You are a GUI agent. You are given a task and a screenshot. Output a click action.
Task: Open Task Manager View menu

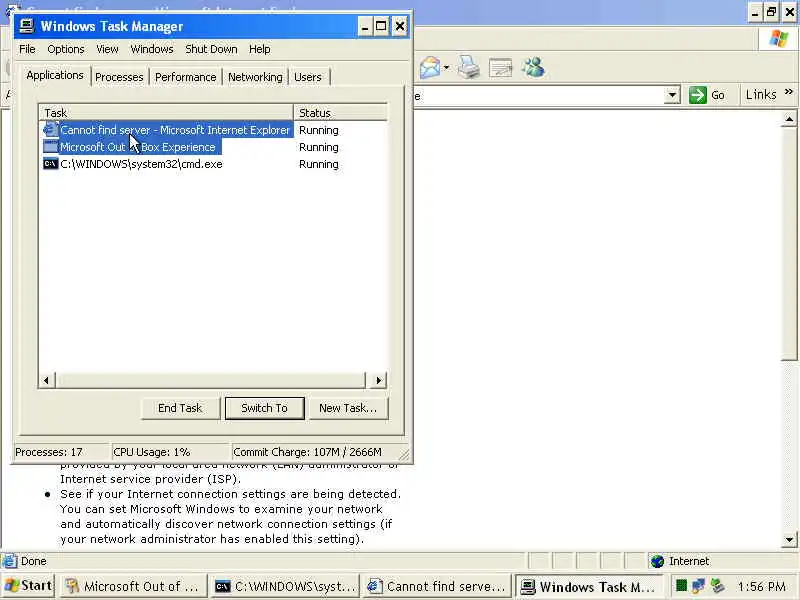point(107,49)
